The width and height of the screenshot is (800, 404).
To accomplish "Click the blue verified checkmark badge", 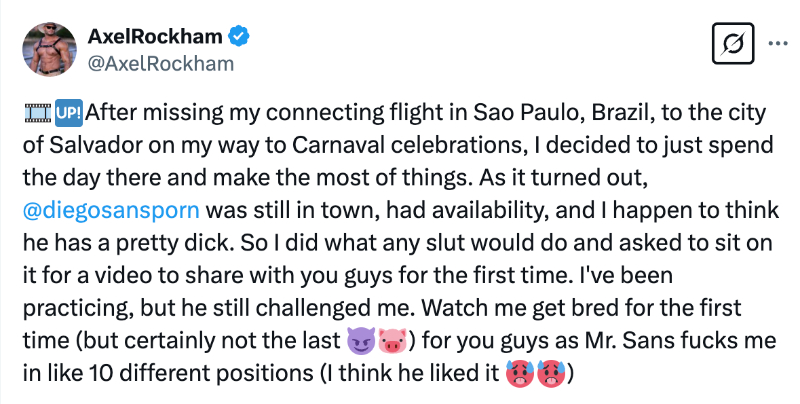I will (238, 38).
